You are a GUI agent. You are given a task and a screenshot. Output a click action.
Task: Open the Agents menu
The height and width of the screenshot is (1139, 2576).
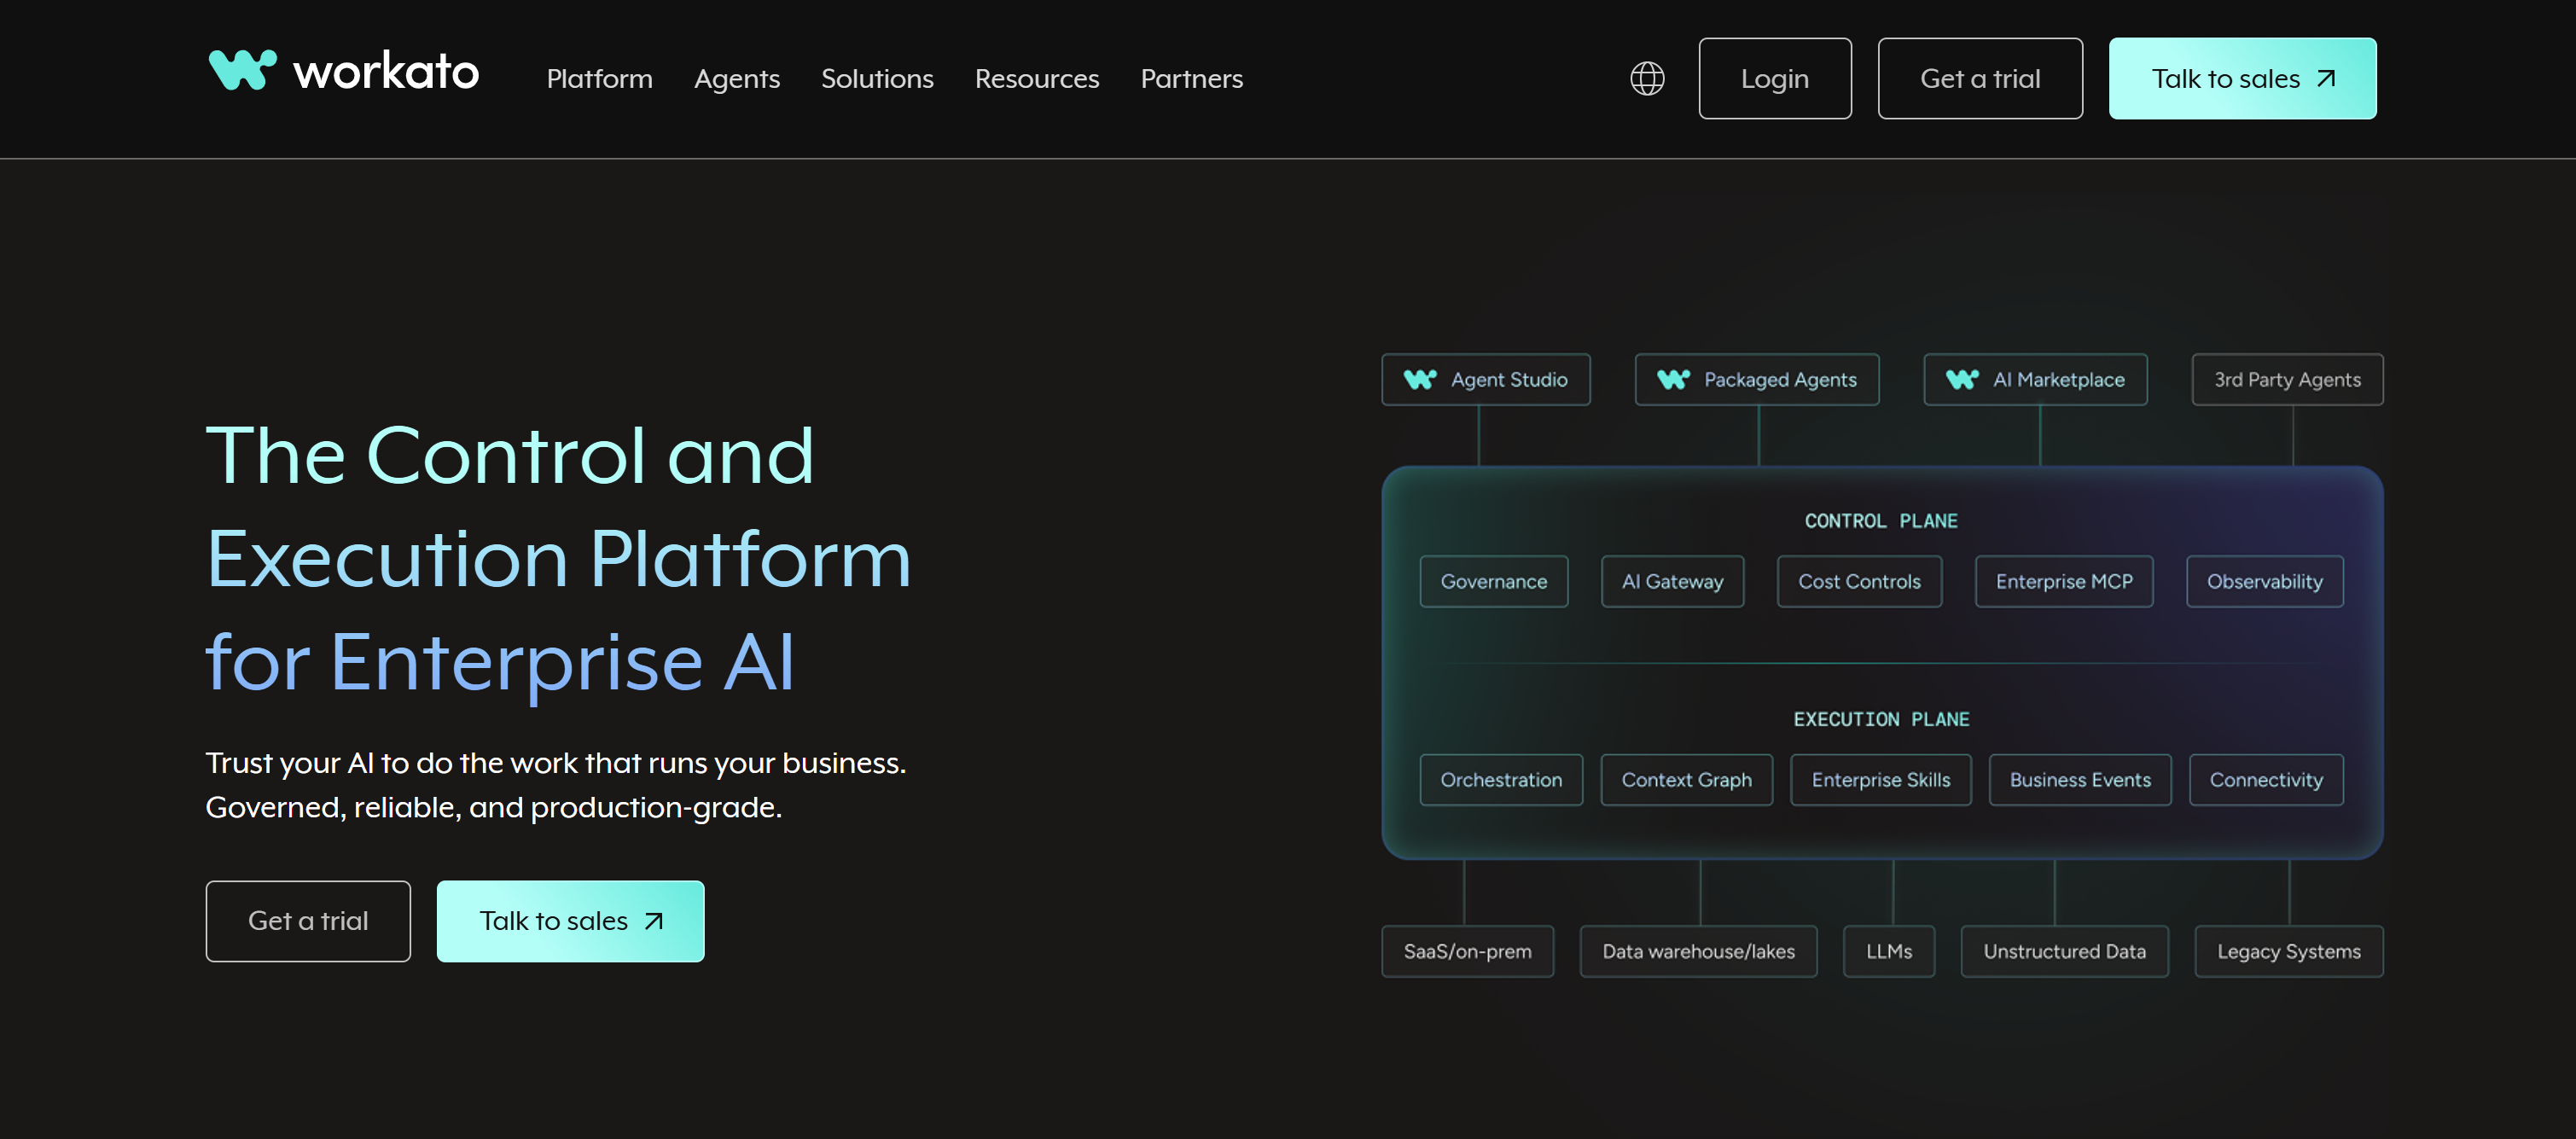coord(737,78)
